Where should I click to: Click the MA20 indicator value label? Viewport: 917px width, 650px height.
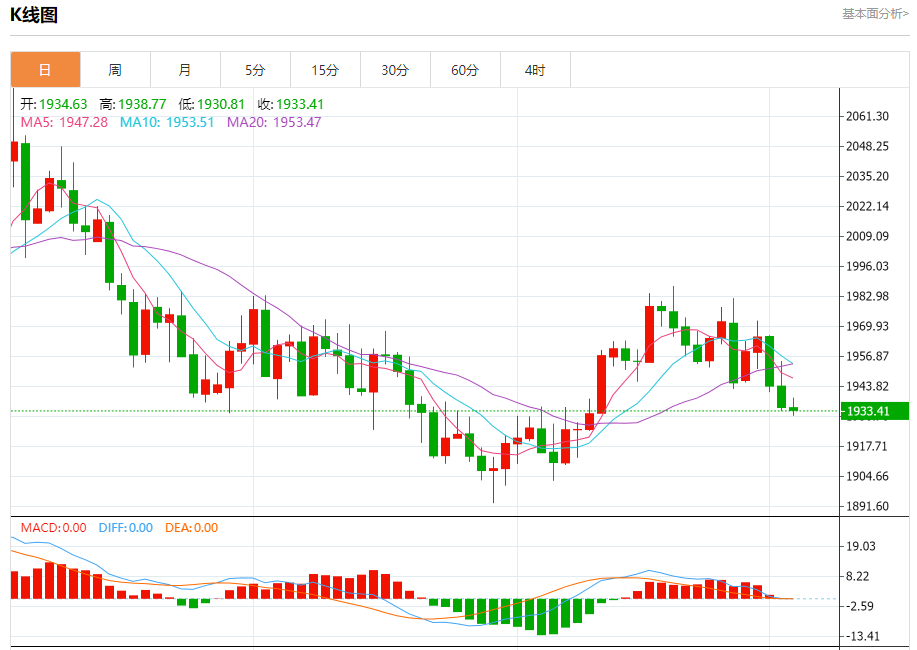click(x=274, y=122)
